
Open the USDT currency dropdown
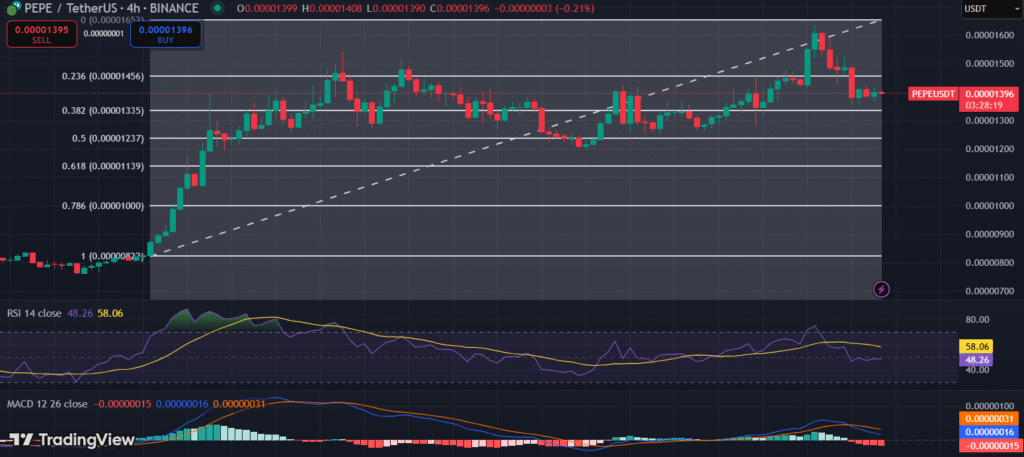(x=984, y=9)
